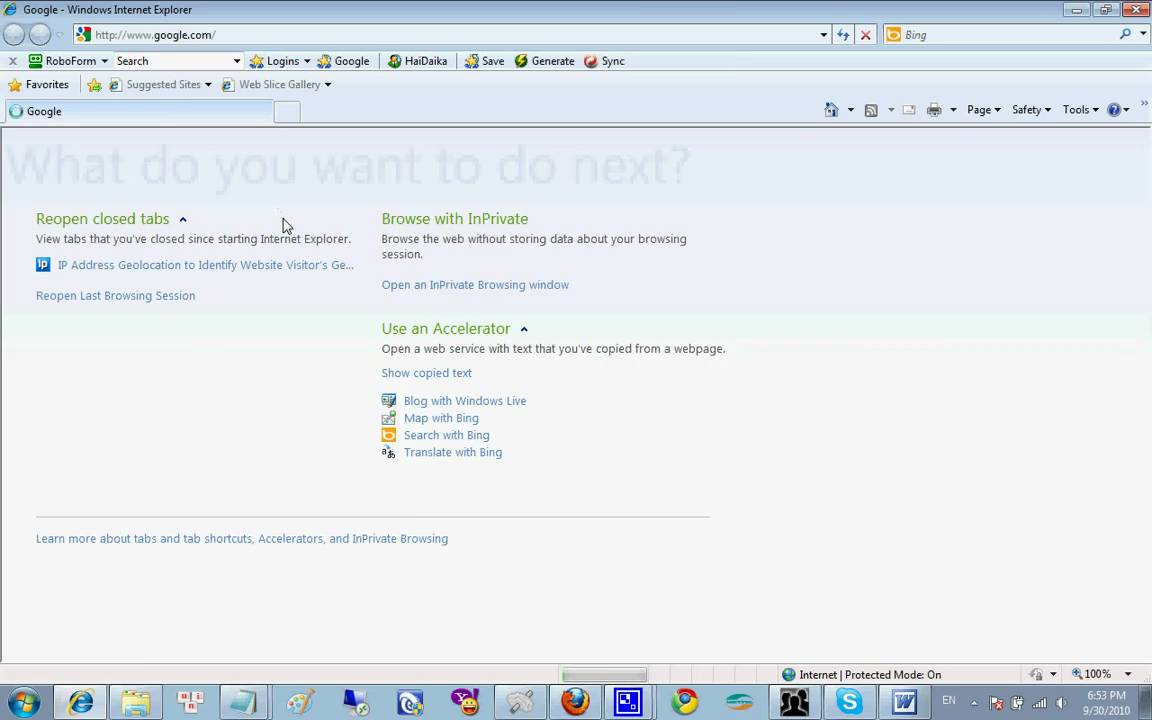Open Internet Explorer from the taskbar
Viewport: 1152px width, 720px height.
click(81, 702)
